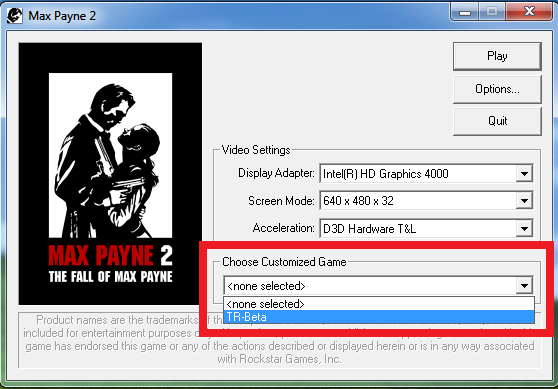Open the Options... dialog
The width and height of the screenshot is (558, 389).
(497, 89)
